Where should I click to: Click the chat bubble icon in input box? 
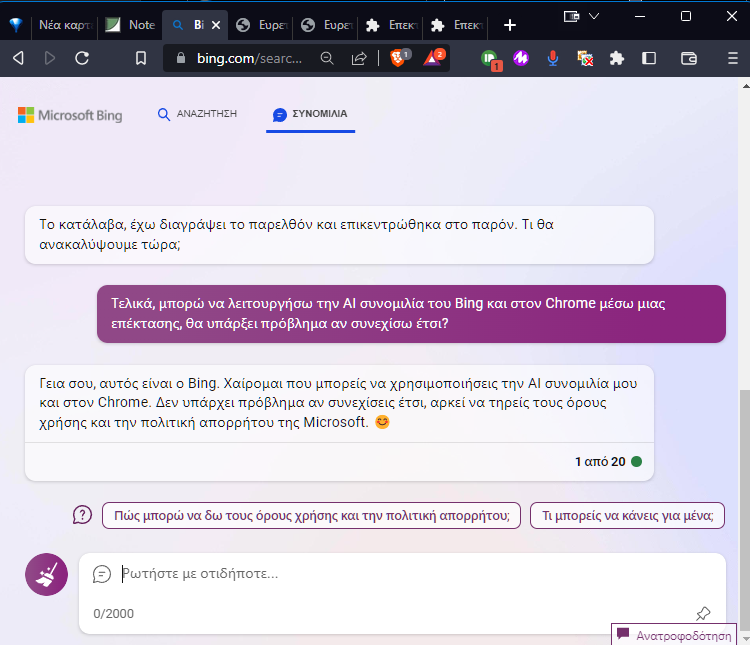click(102, 574)
